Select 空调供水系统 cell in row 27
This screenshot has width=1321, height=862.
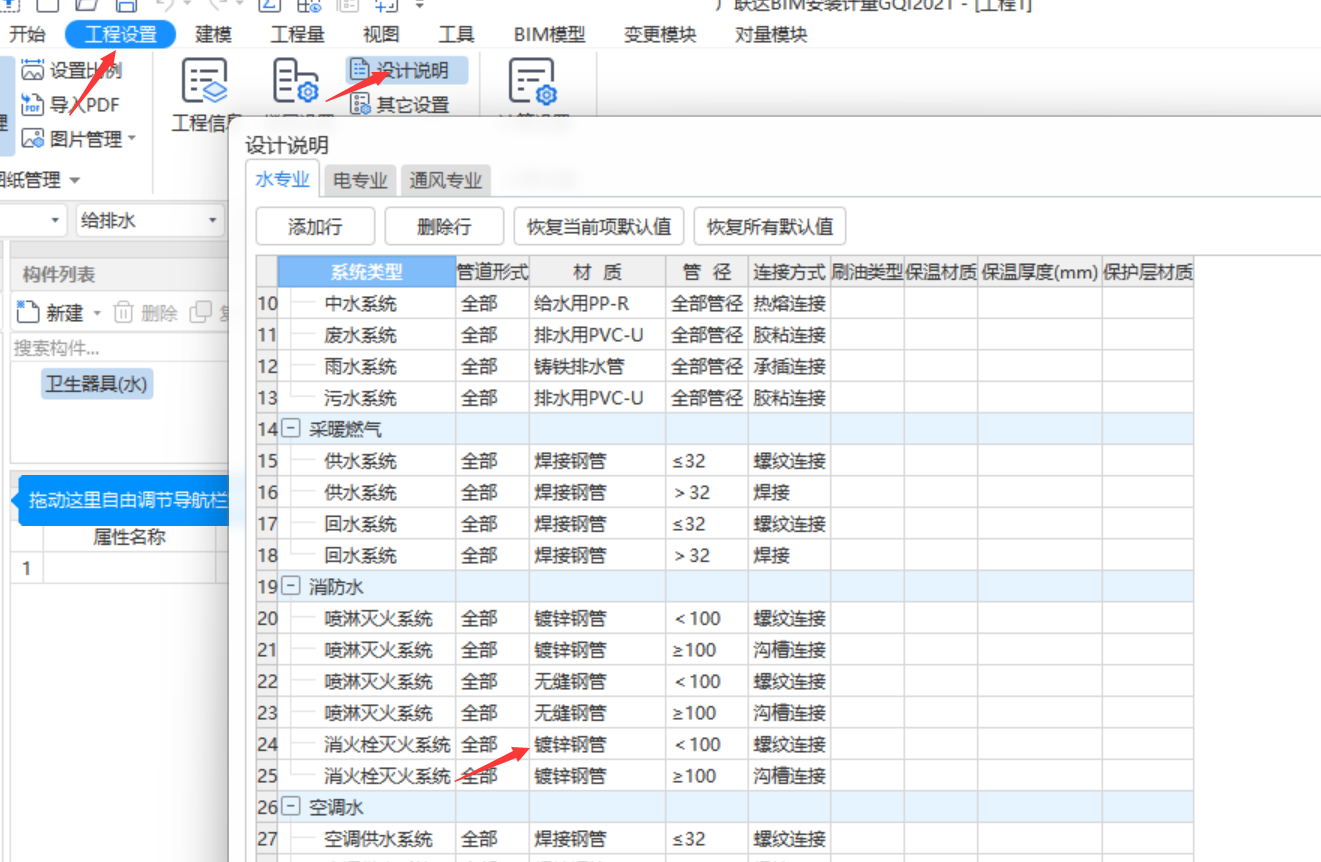coord(367,839)
